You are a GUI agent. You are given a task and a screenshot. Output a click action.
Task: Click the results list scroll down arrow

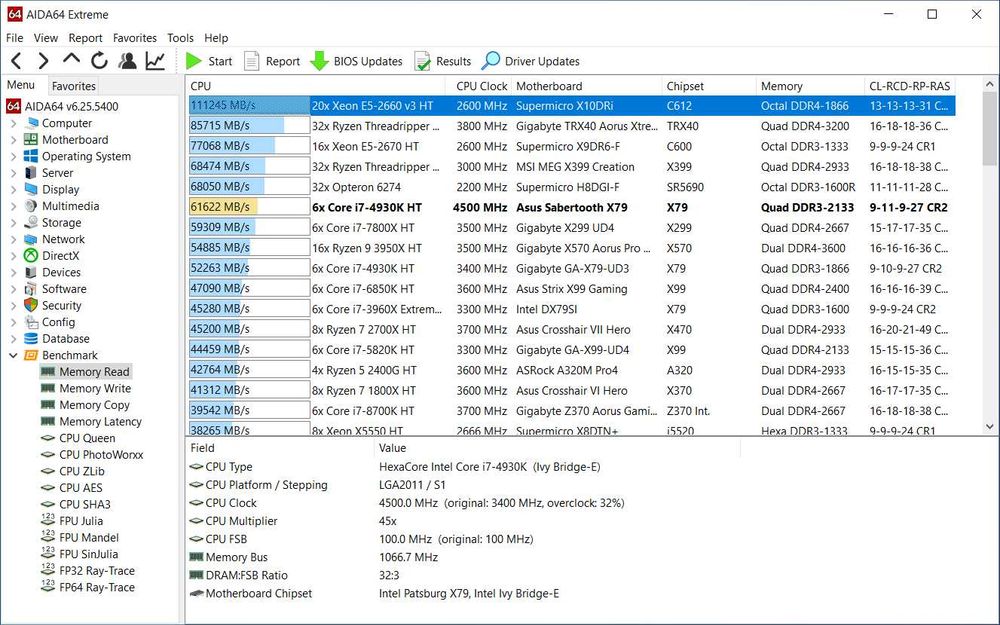pos(990,427)
